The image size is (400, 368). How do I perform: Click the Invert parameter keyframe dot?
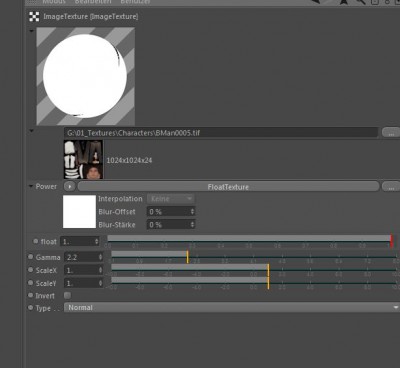pyautogui.click(x=31, y=295)
